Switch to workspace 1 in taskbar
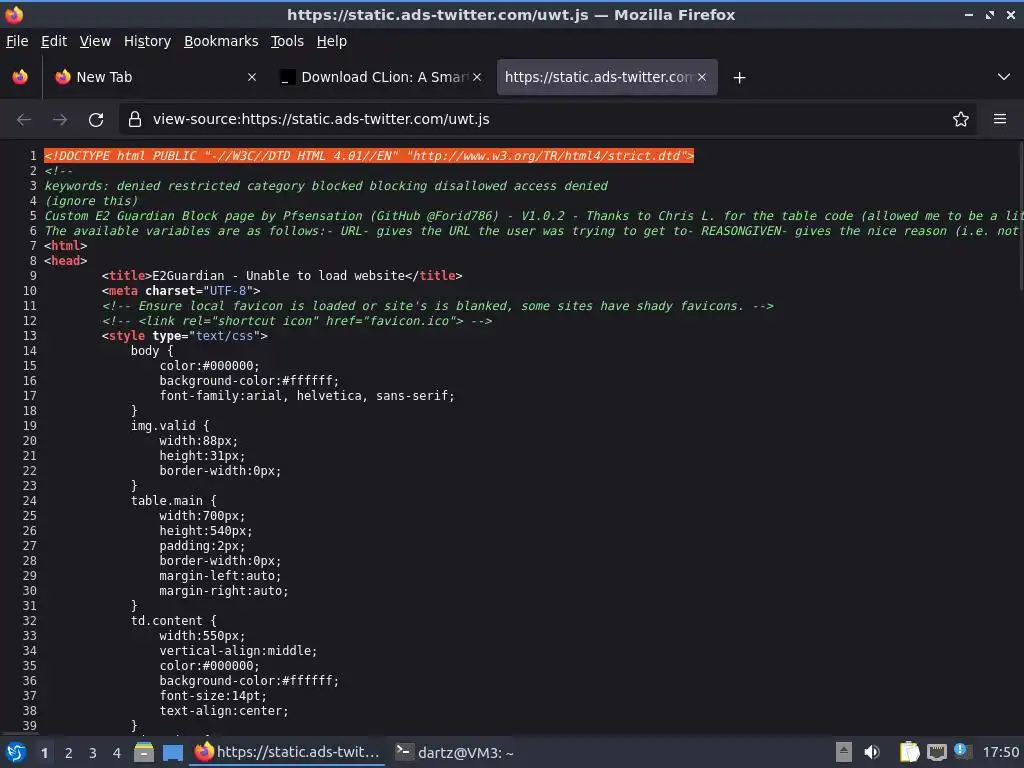The width and height of the screenshot is (1024, 768). pyautogui.click(x=44, y=753)
